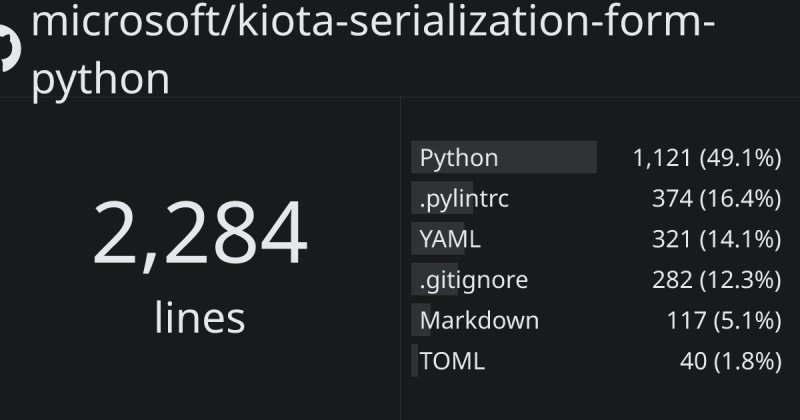Viewport: 800px width, 420px height.
Task: Click the 1,121 (49.1%) Python value
Action: point(707,158)
